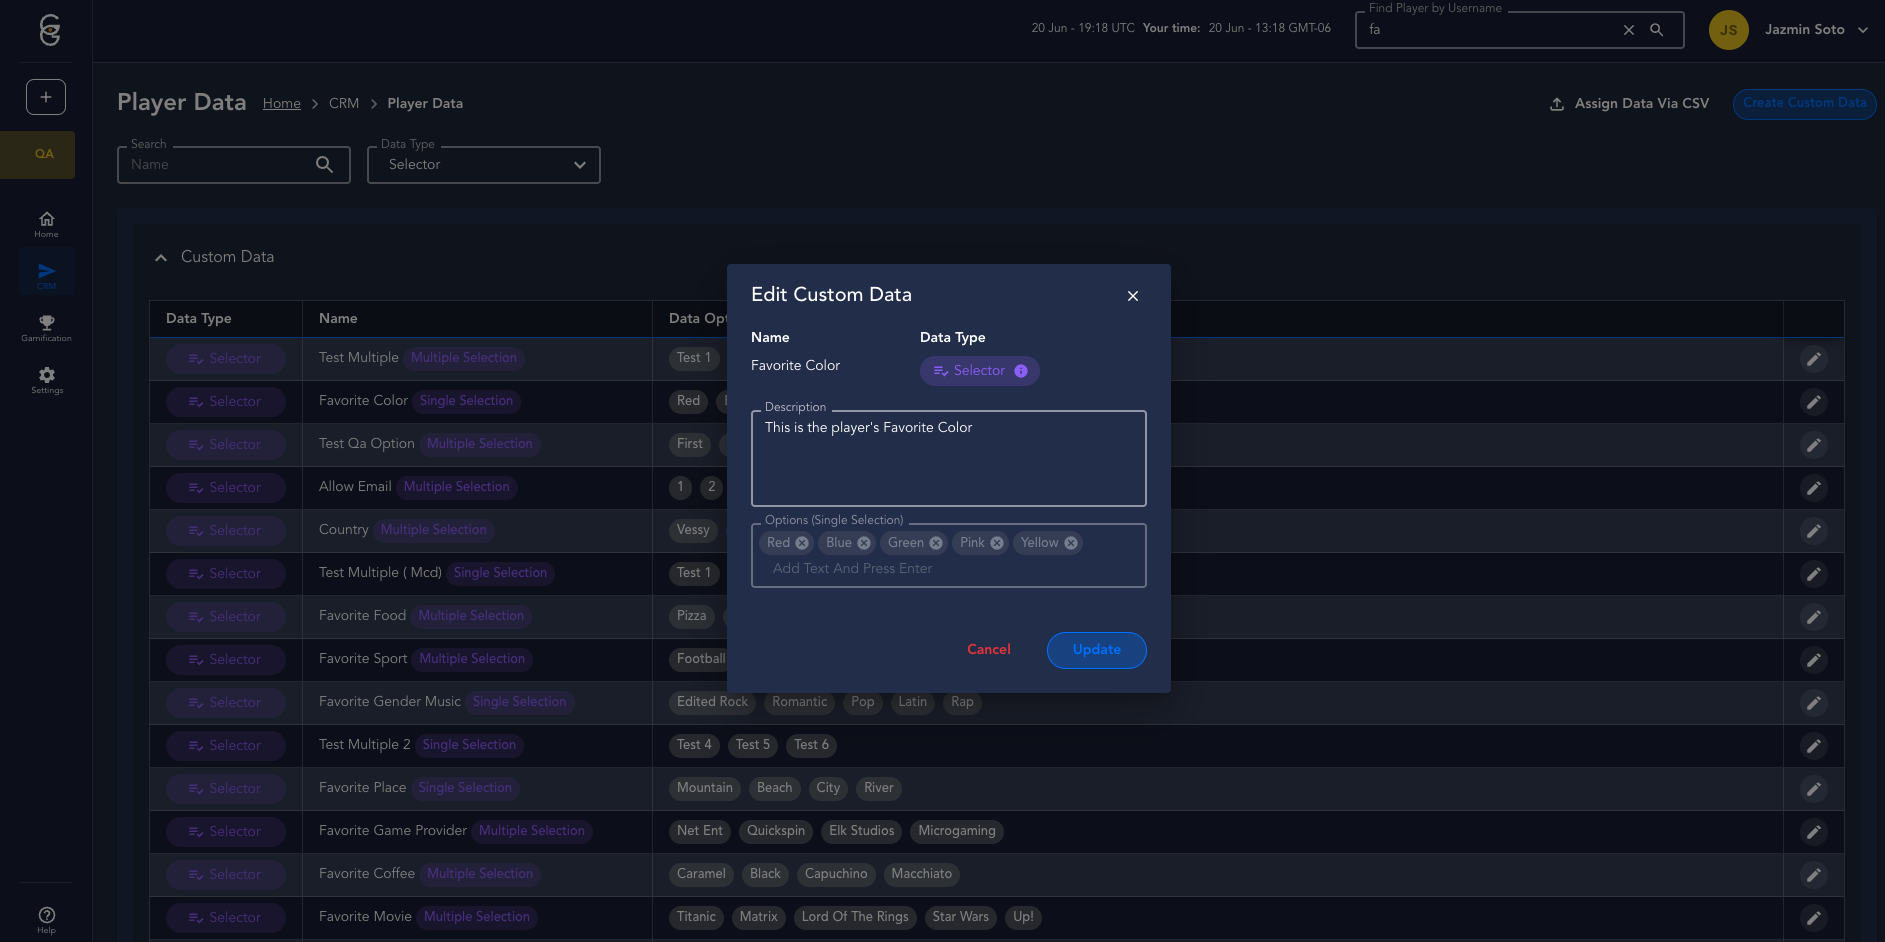
Task: Edit the Favorite Movie row
Action: 1813,918
